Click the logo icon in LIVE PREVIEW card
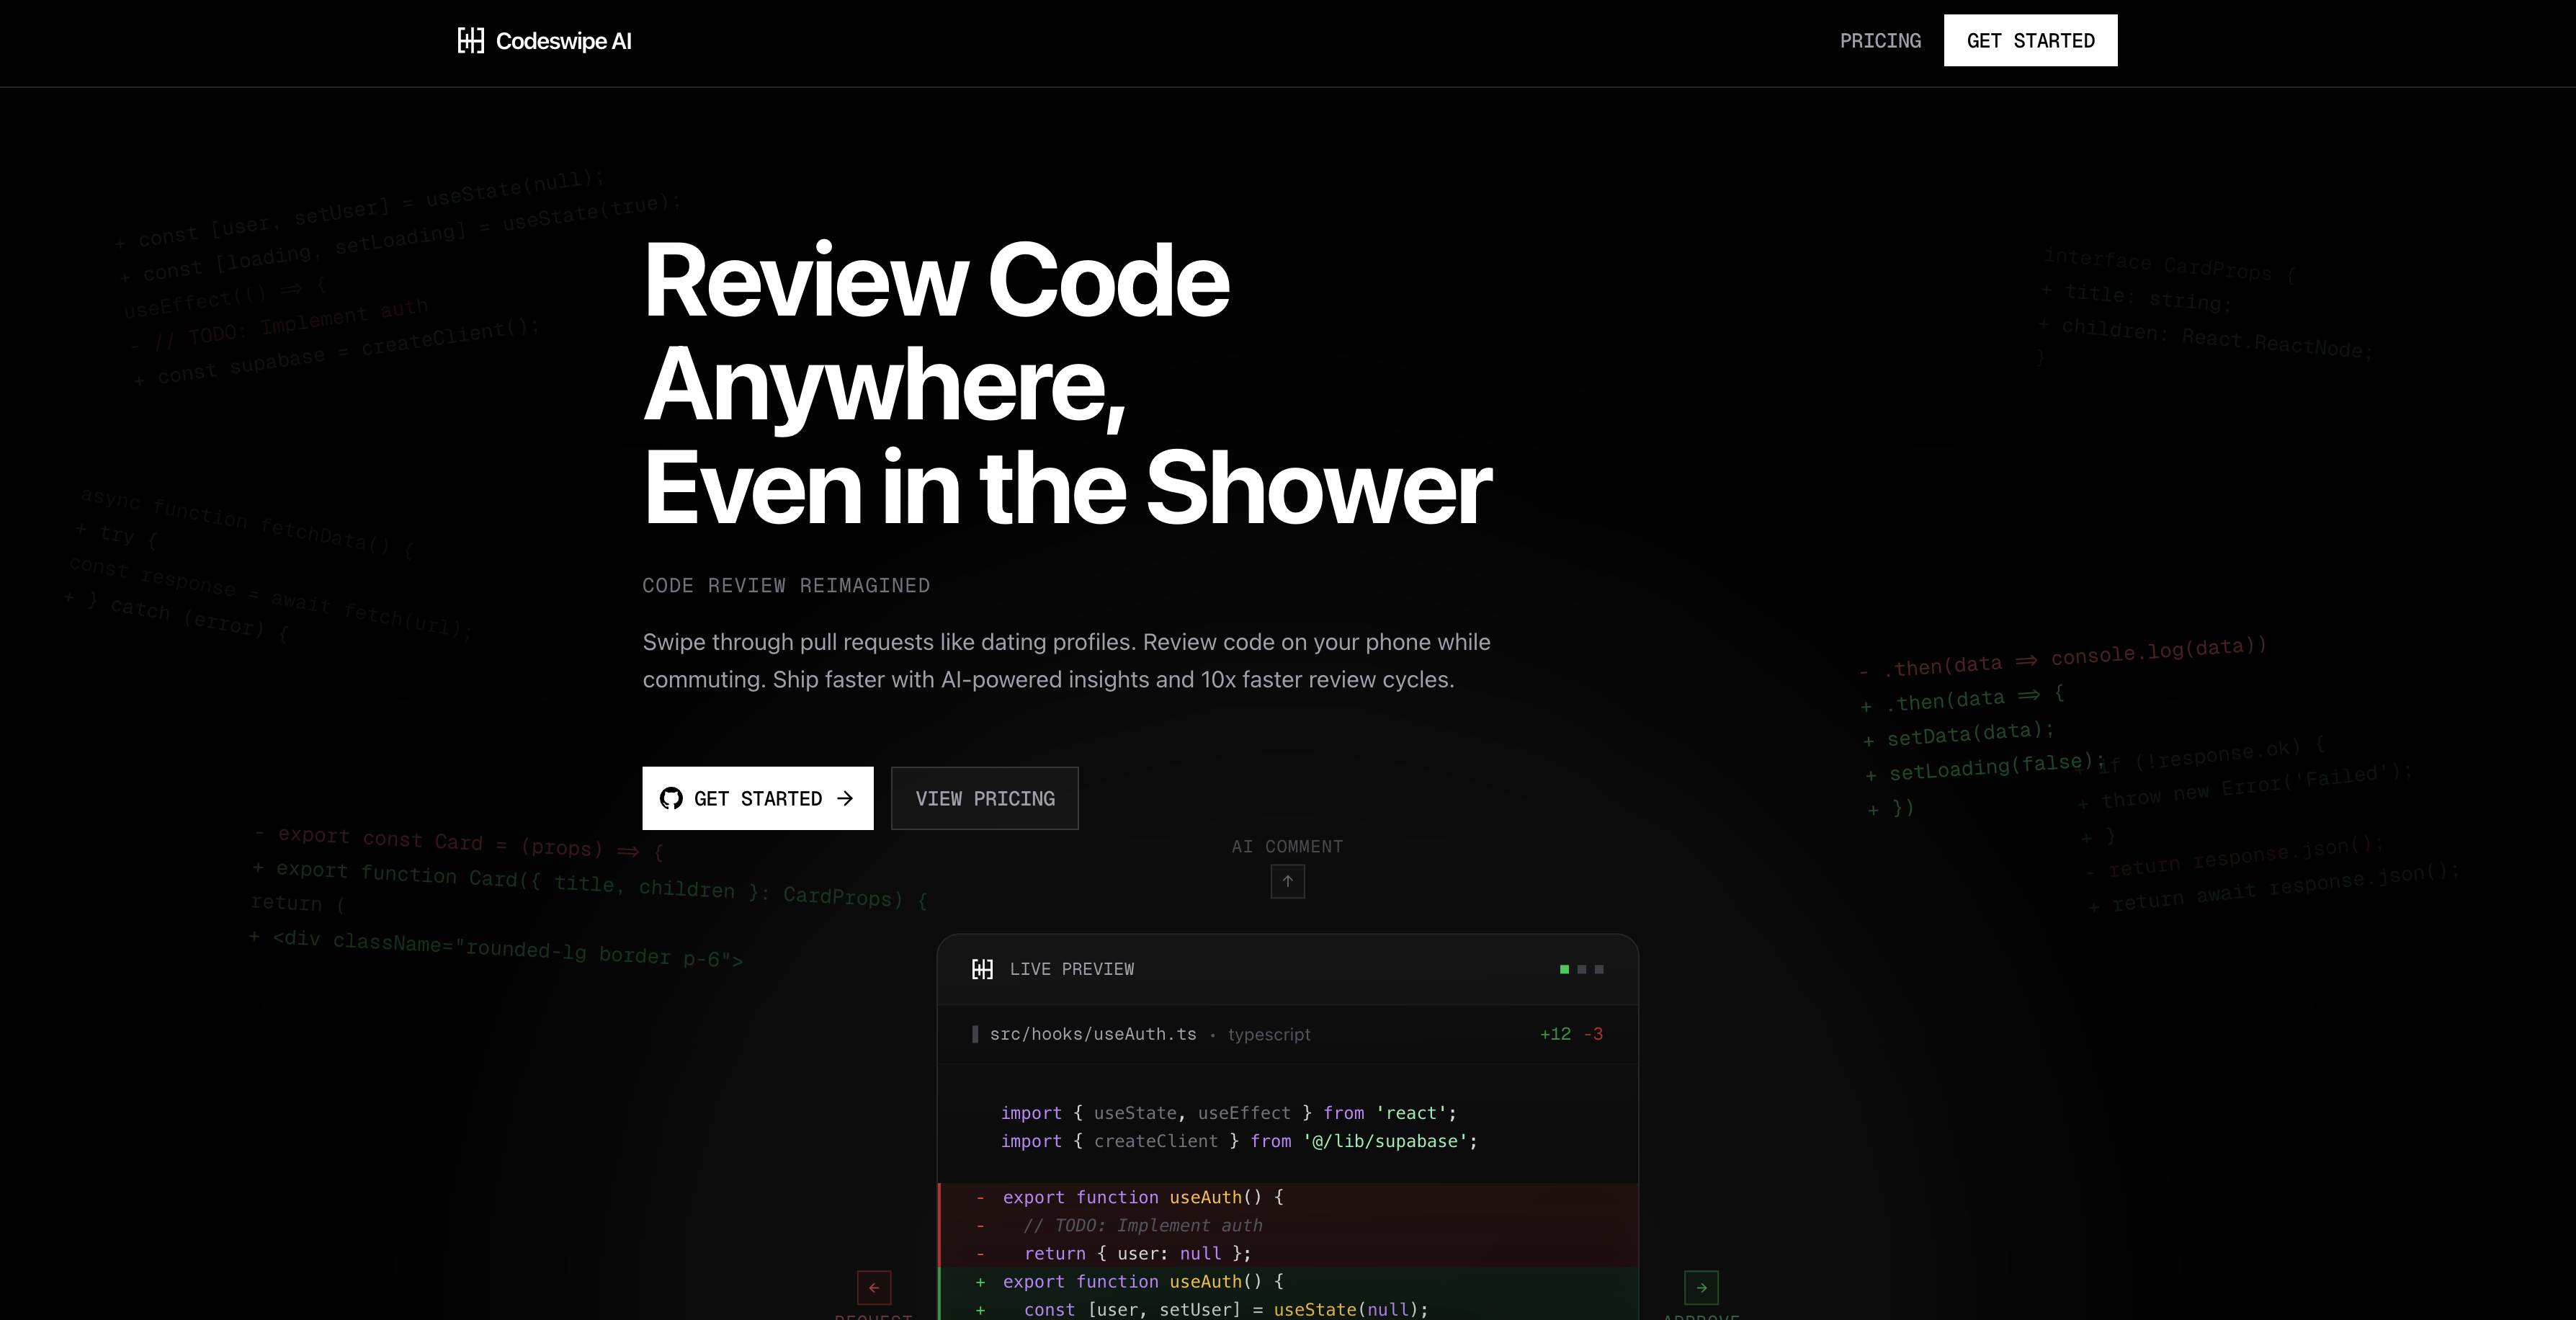 [982, 969]
